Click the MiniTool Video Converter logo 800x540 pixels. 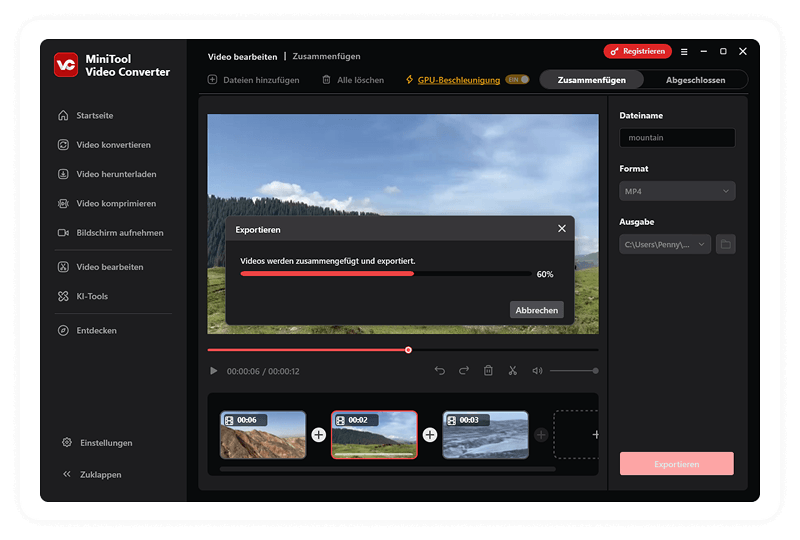pos(66,65)
